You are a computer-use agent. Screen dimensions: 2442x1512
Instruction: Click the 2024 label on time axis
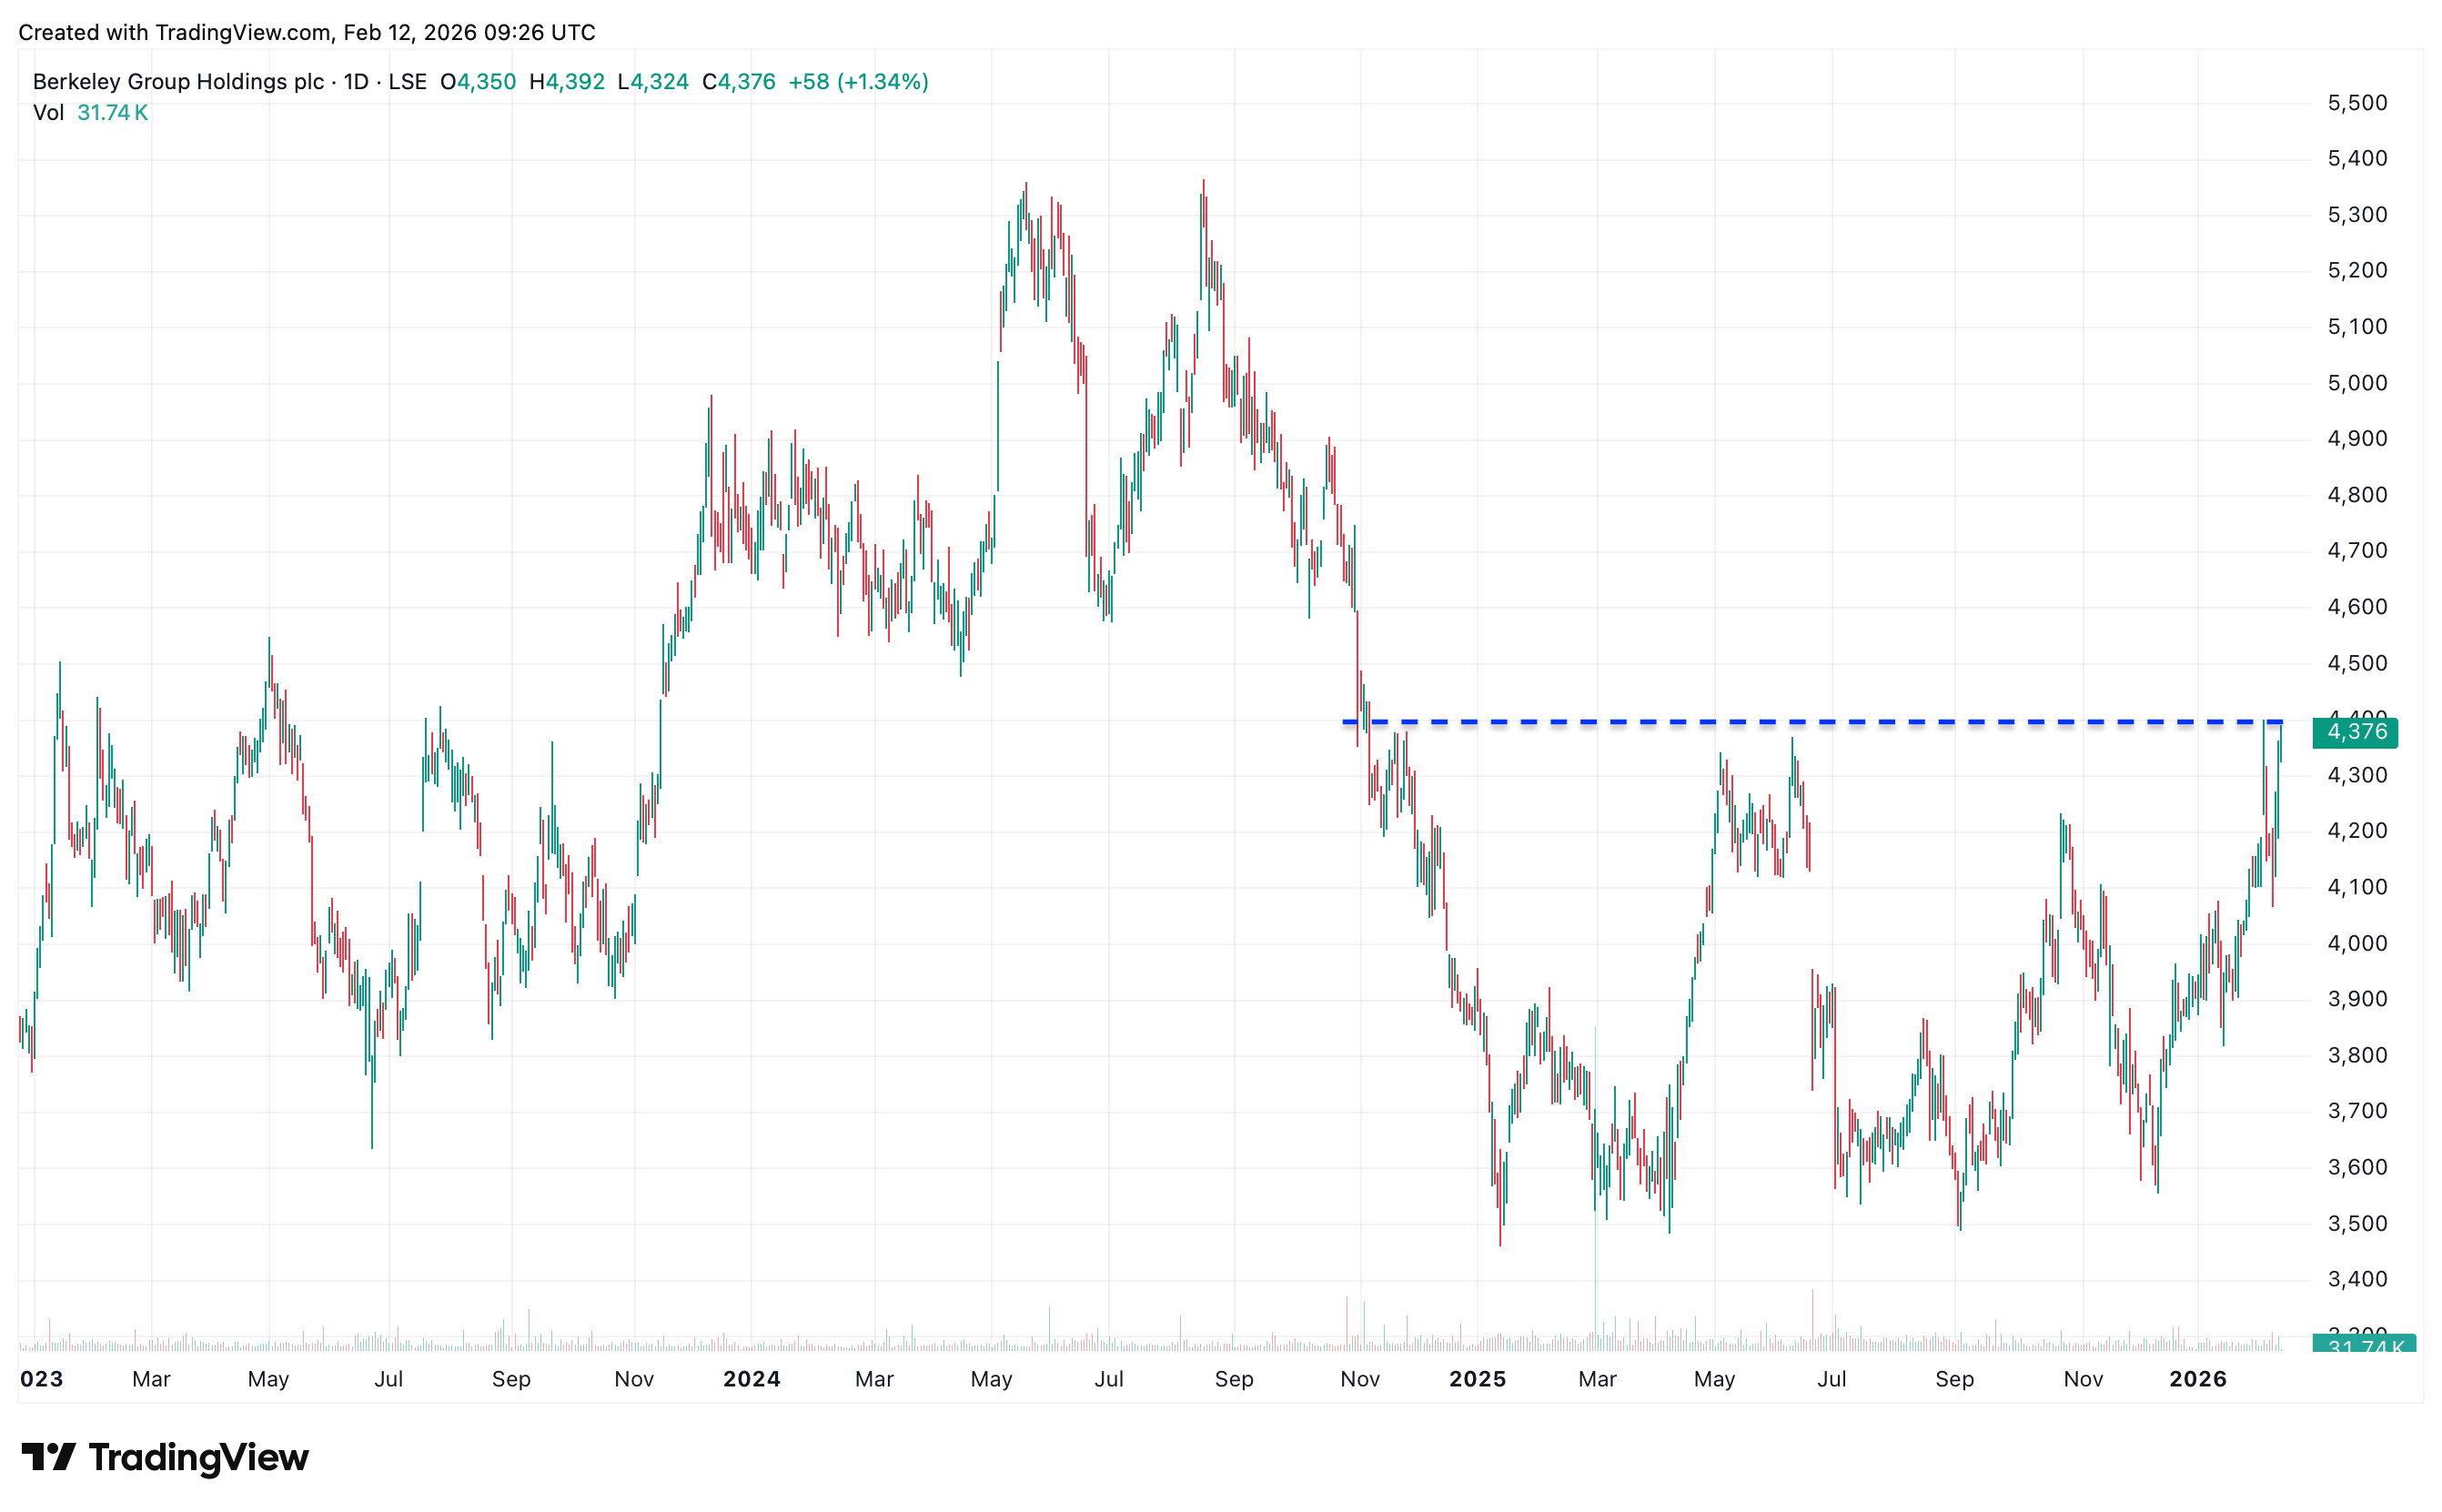pyautogui.click(x=751, y=1379)
